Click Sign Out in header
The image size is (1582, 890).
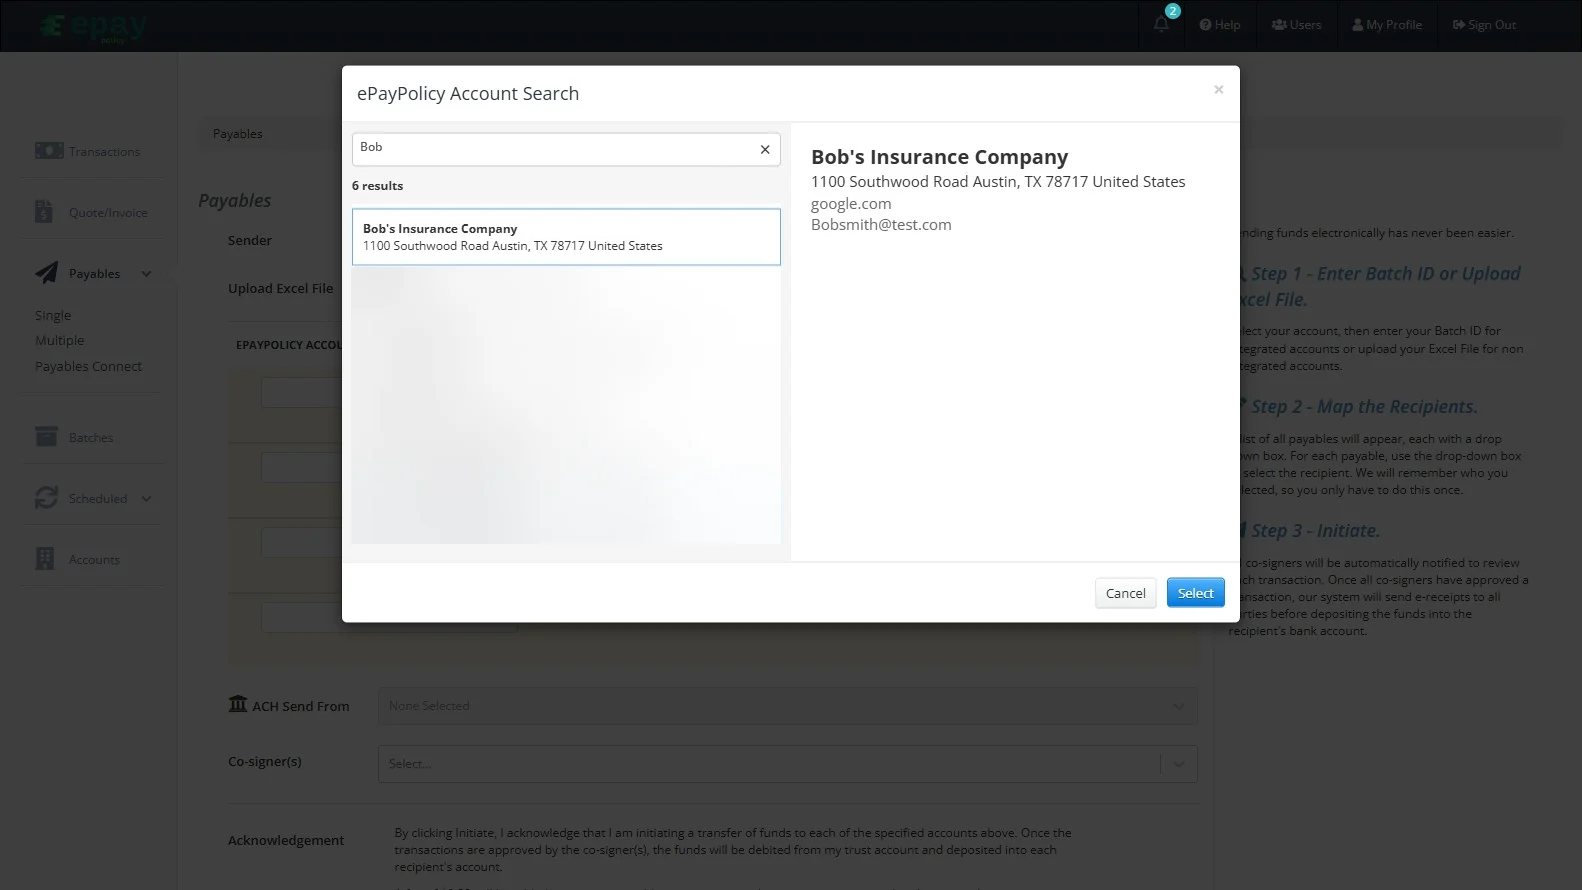click(1484, 25)
